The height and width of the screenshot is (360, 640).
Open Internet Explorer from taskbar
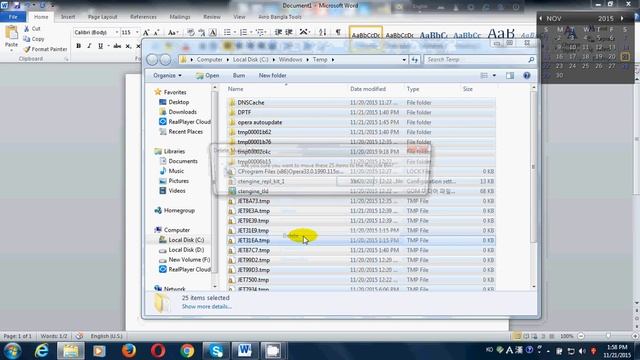(x=41, y=351)
